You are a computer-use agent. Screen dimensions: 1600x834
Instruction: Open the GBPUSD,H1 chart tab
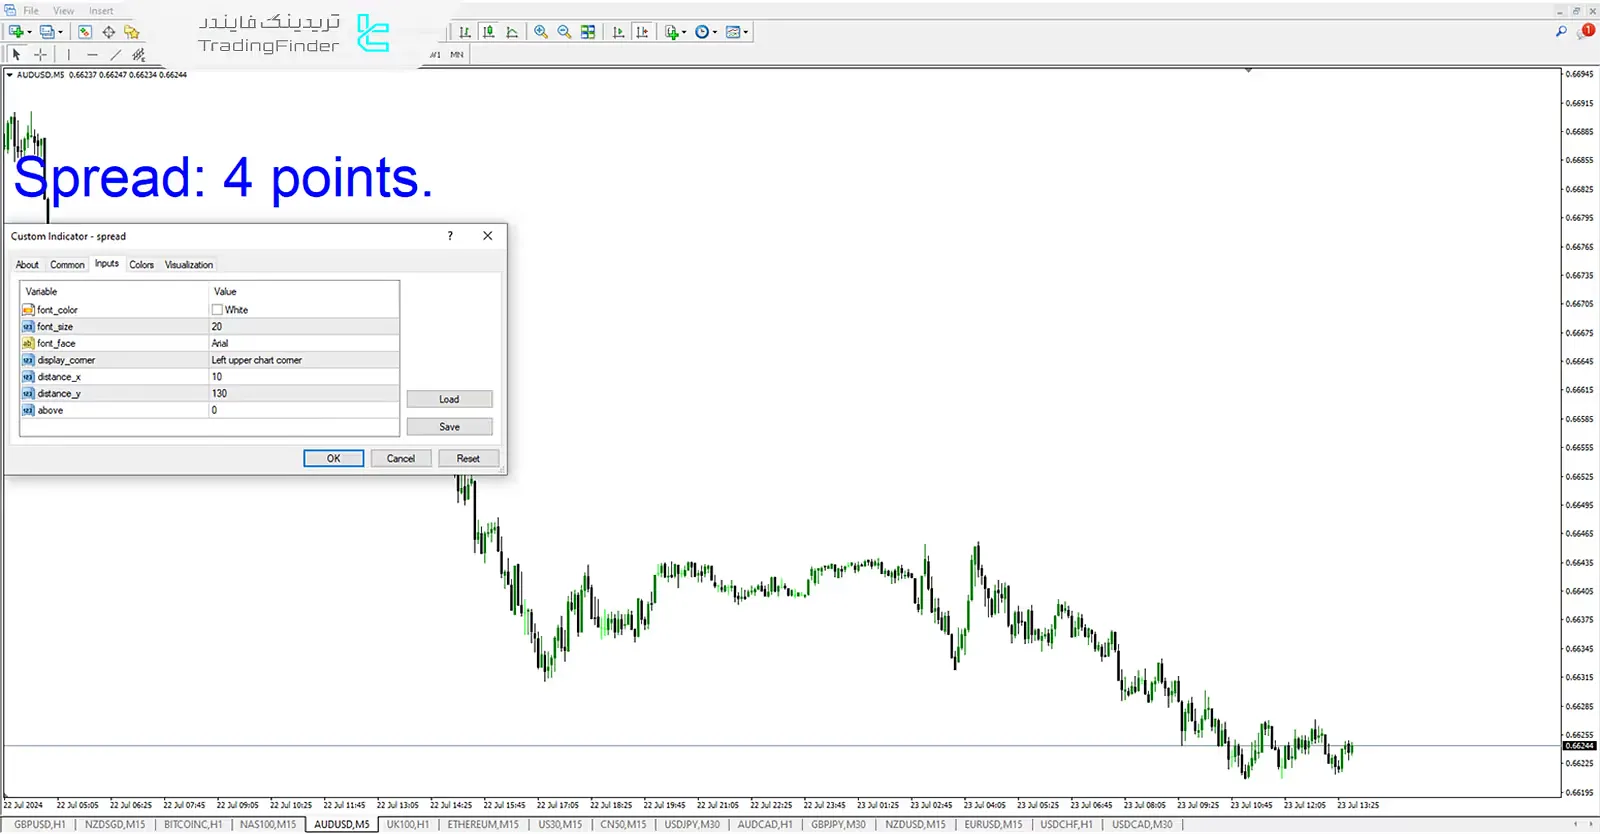[40, 825]
